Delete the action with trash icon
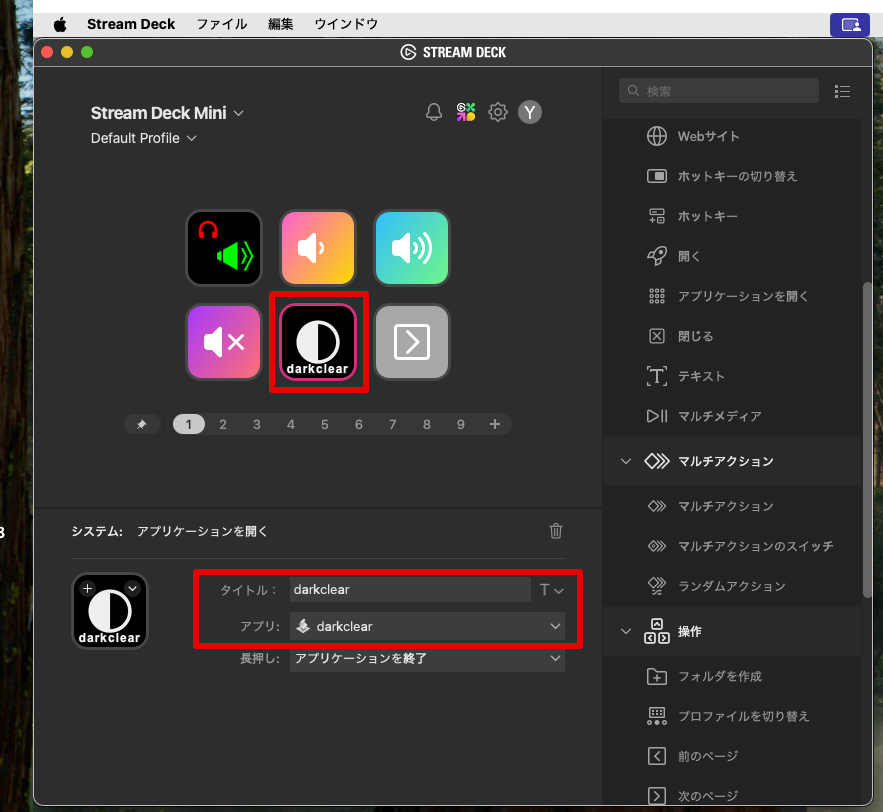883x812 pixels. 556,531
